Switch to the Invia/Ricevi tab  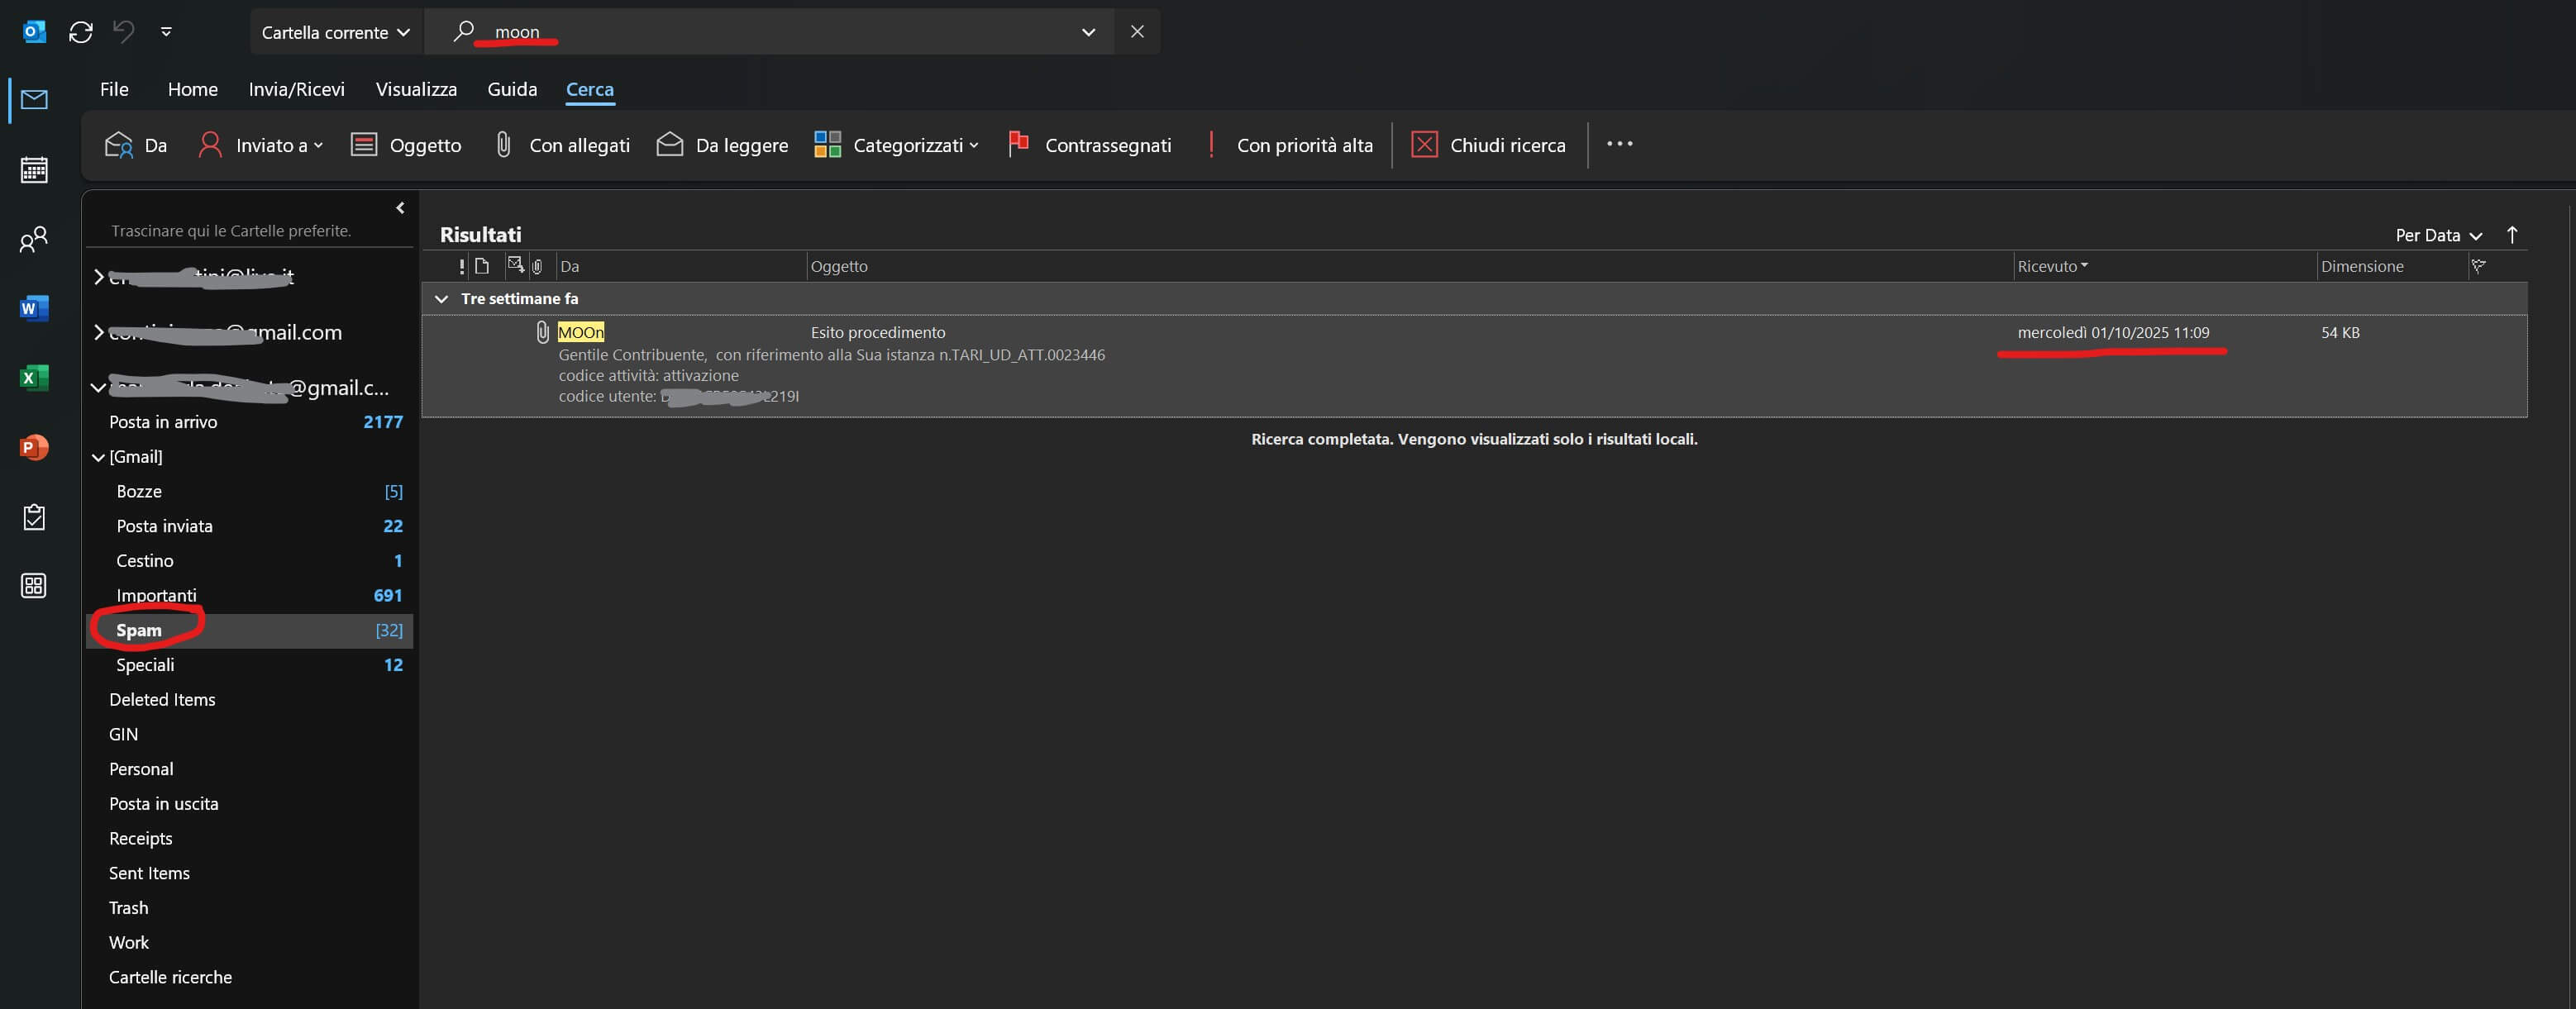[296, 89]
